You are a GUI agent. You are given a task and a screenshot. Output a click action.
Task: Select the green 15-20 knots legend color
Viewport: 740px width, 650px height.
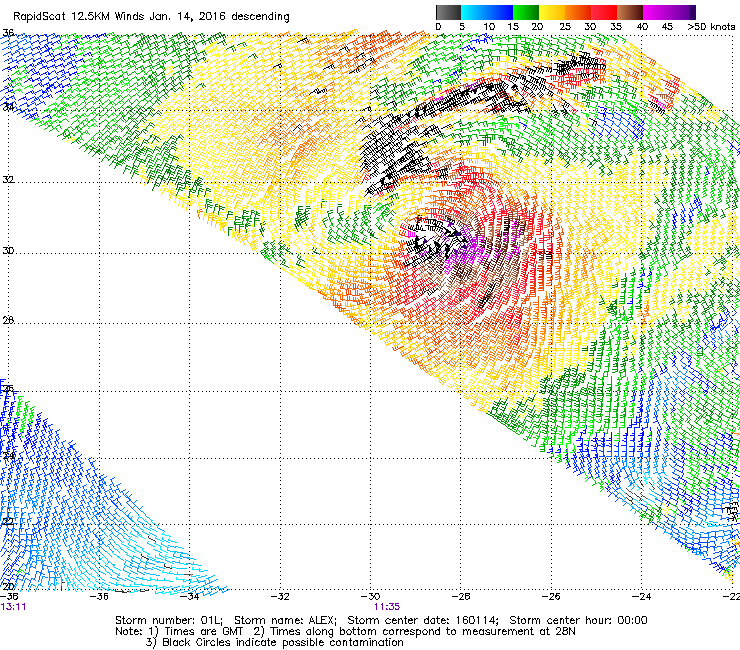point(526,12)
